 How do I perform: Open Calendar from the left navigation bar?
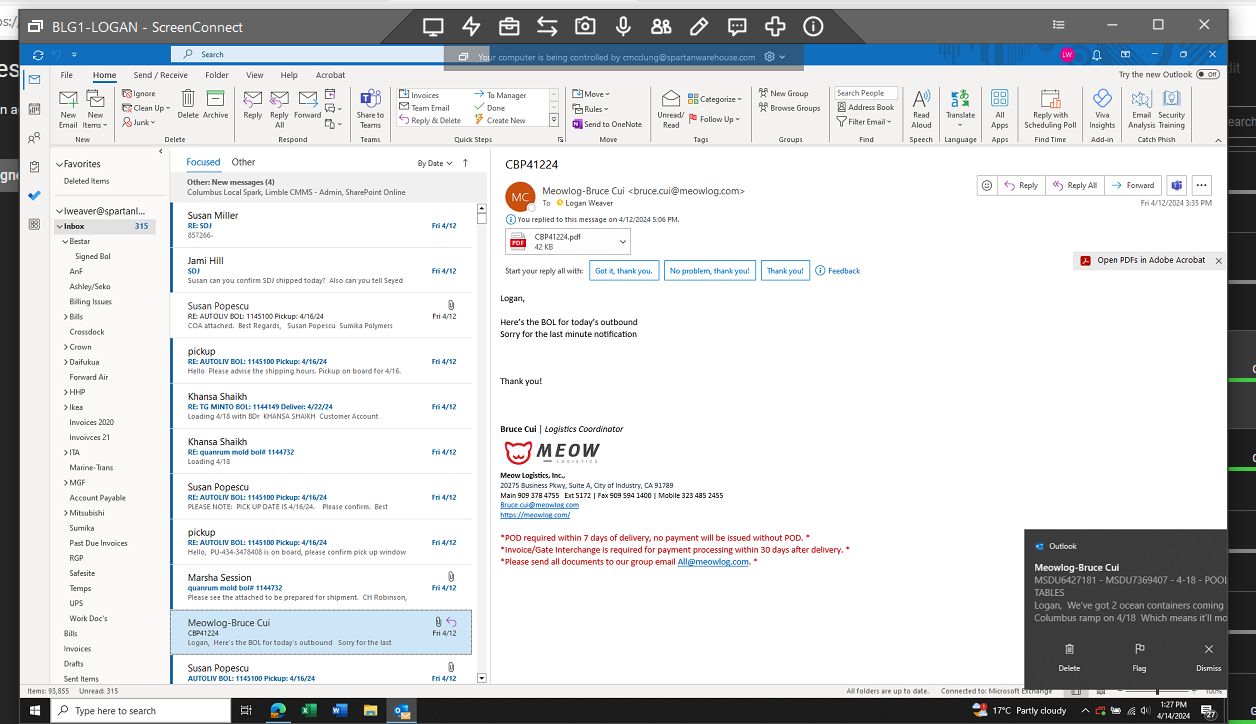pyautogui.click(x=35, y=109)
